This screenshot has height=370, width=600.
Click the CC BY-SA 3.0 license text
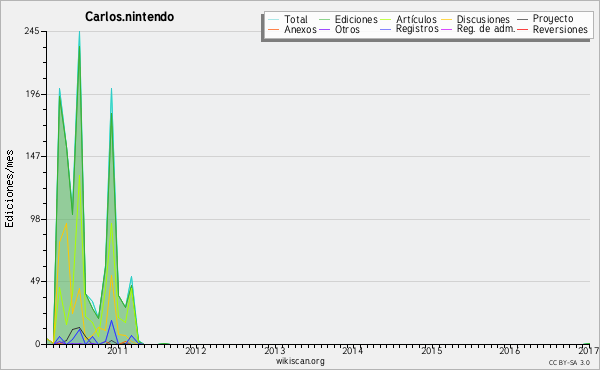click(569, 362)
